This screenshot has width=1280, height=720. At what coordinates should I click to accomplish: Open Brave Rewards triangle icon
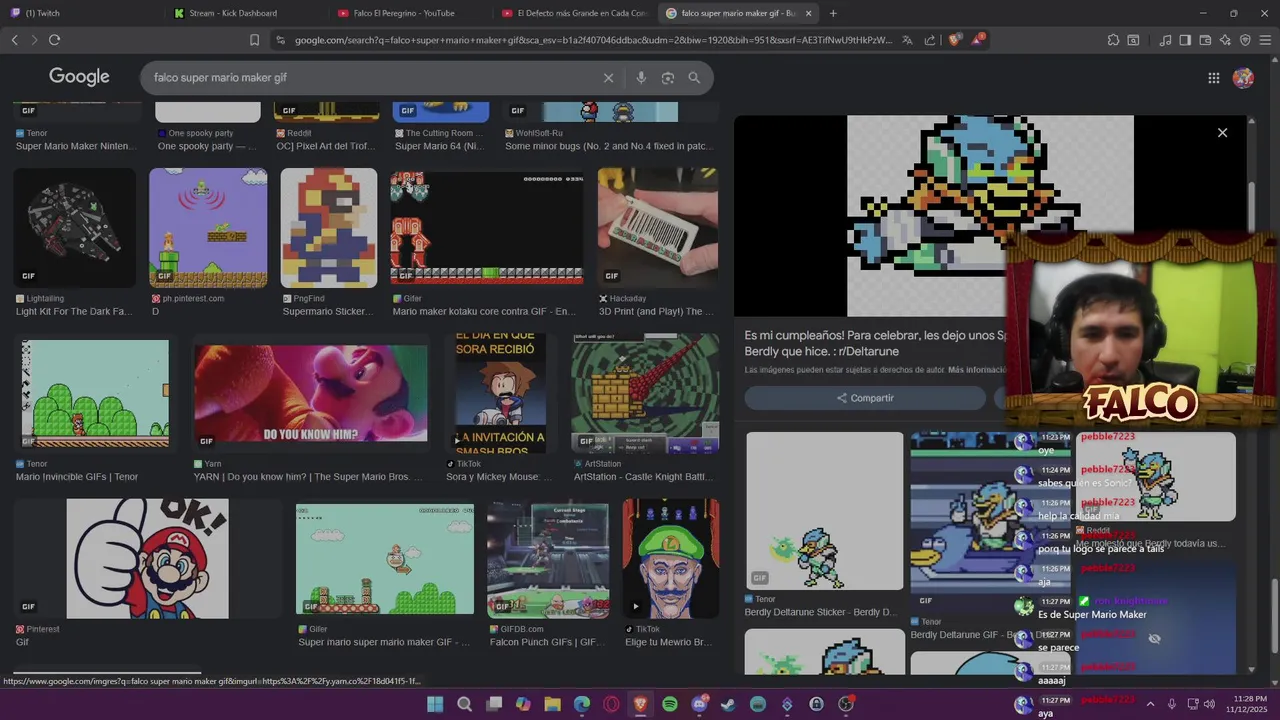click(979, 40)
